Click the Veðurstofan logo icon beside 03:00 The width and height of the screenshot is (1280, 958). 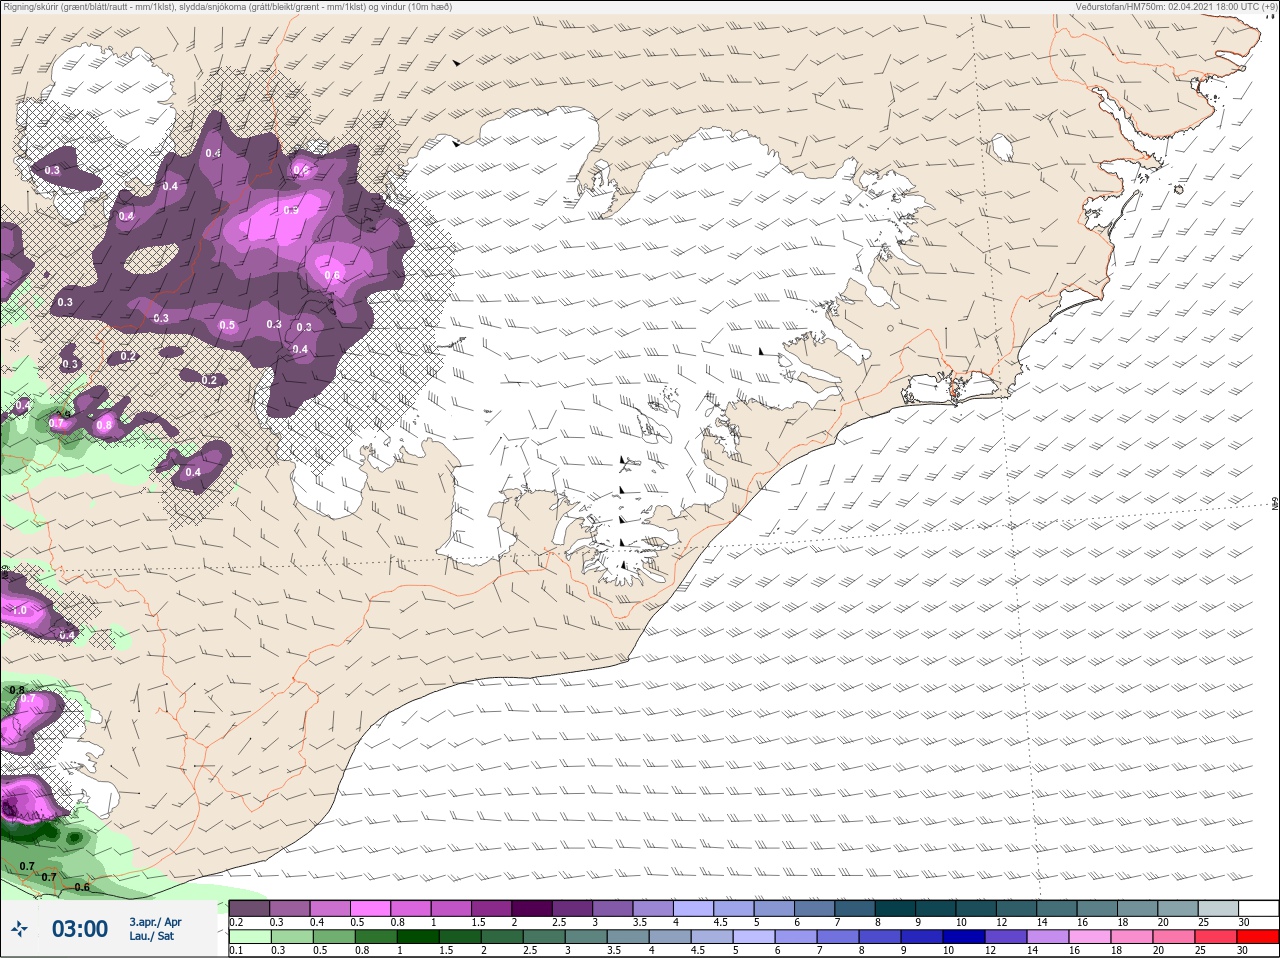click(x=19, y=929)
